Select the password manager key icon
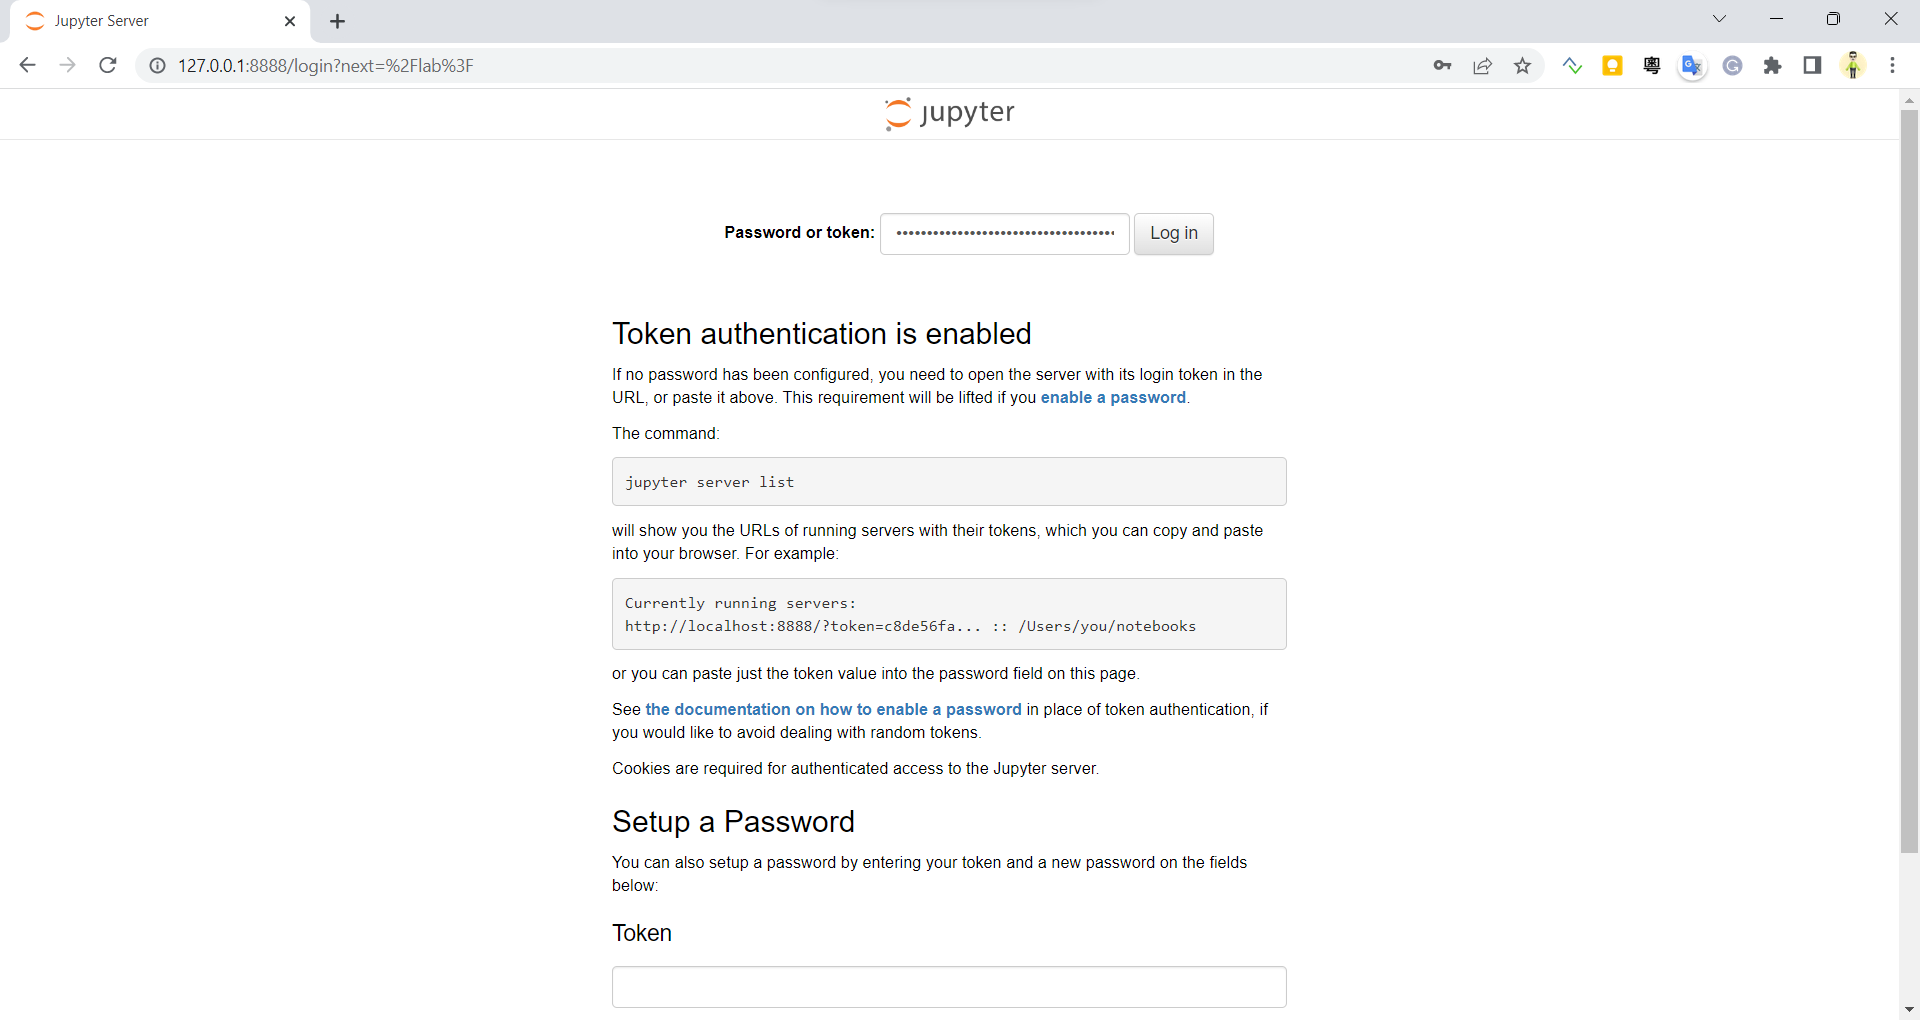 click(x=1443, y=65)
